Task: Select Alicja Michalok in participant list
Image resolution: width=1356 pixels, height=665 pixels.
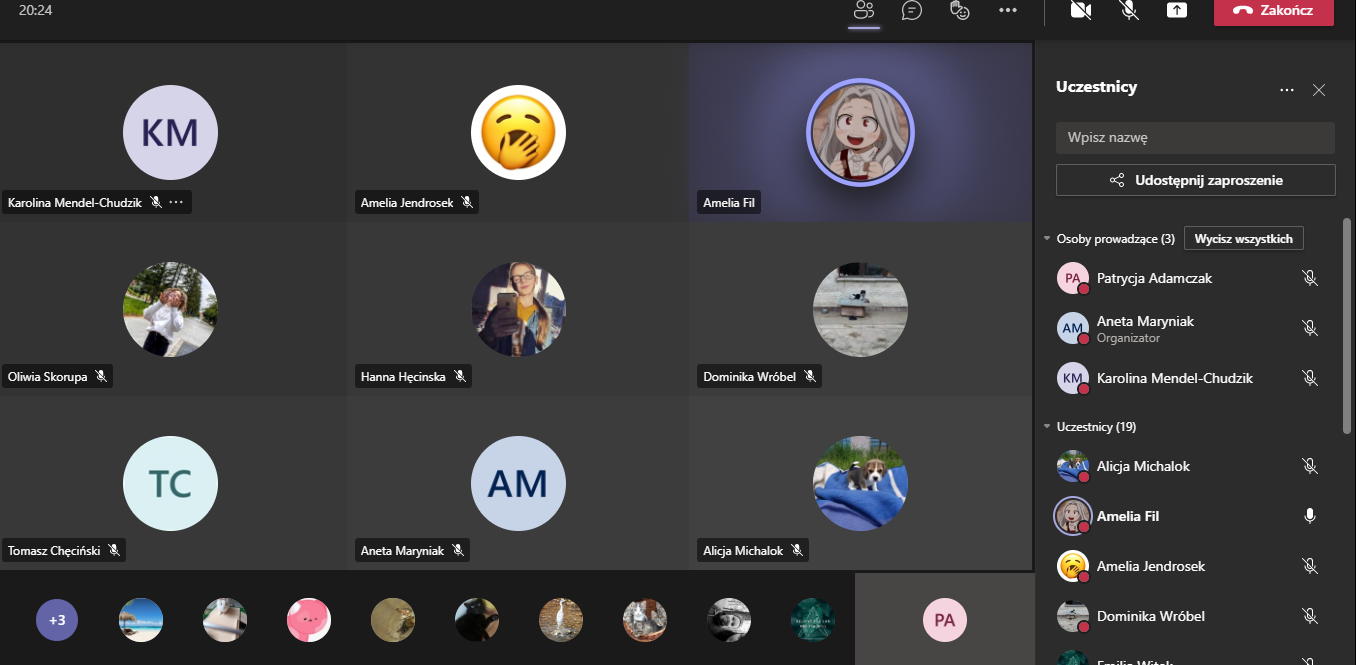Action: 1190,466
